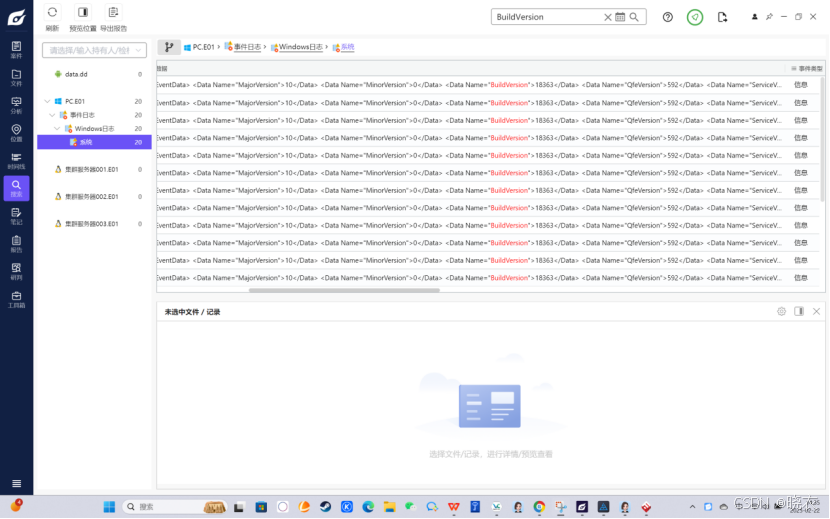Open the calendar date filter in search box
Screen dimensions: 830x519
coord(620,17)
